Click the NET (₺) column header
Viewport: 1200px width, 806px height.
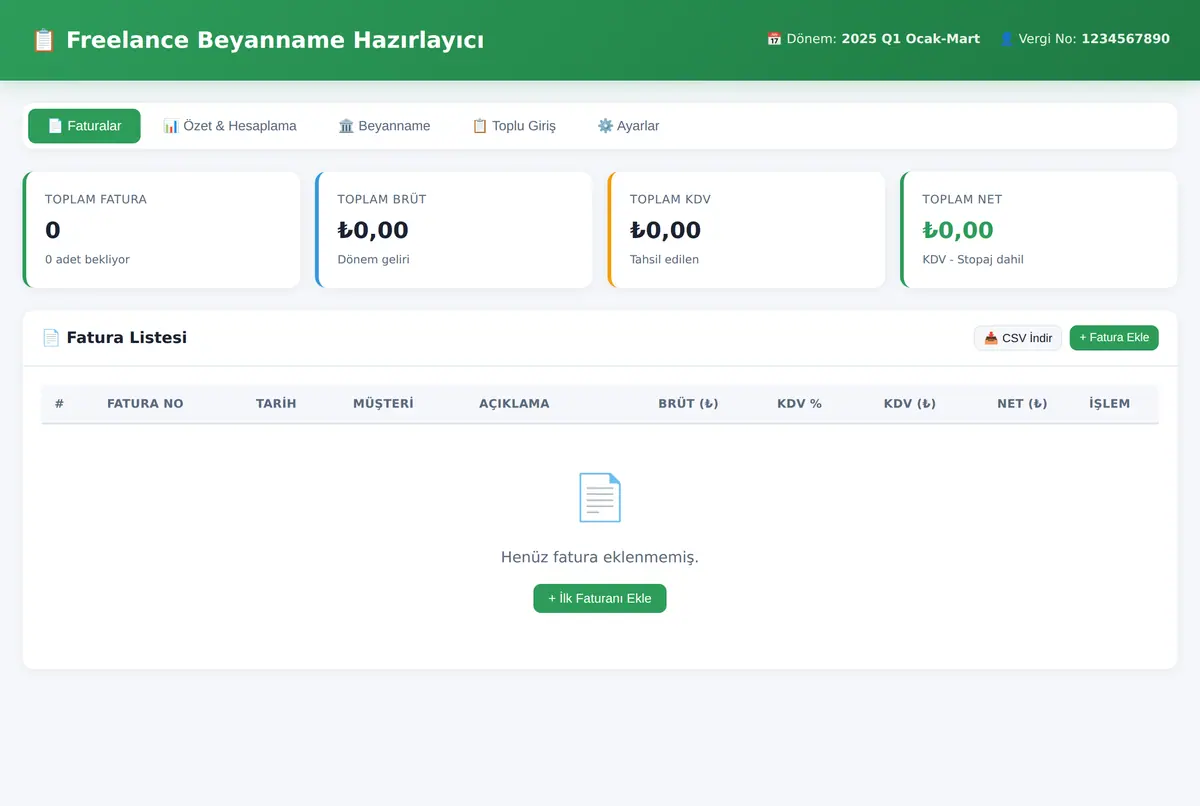tap(1022, 404)
